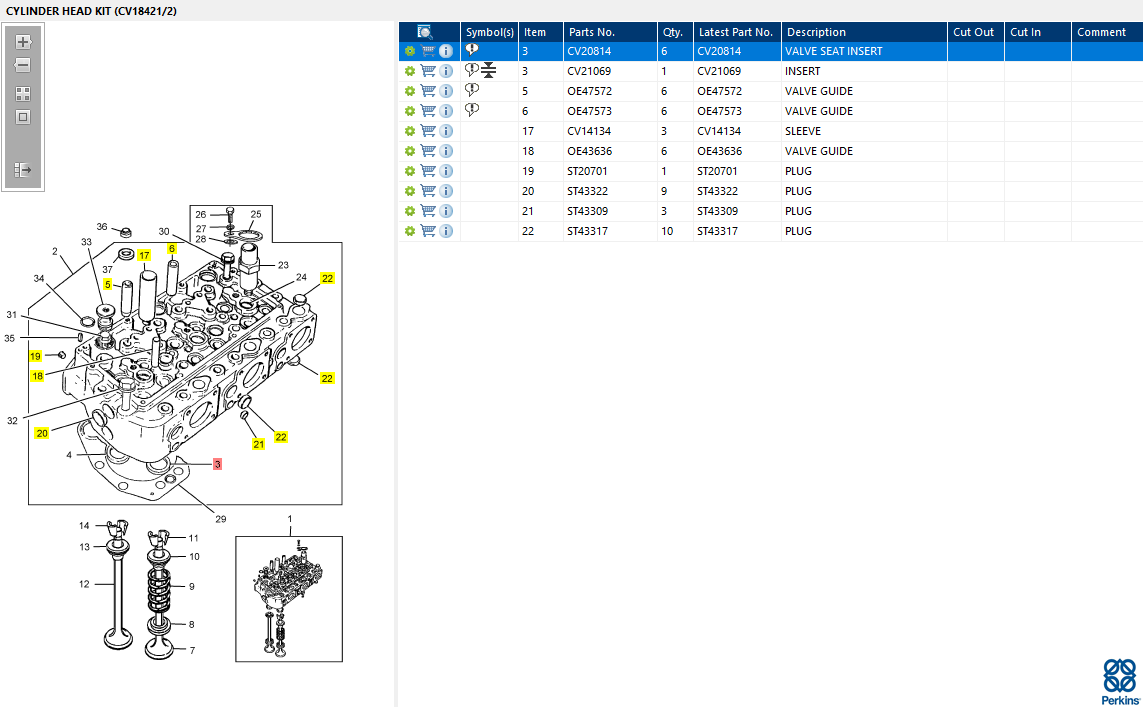Click green gear icon for OE47573 row
This screenshot has width=1143, height=707.
(410, 111)
